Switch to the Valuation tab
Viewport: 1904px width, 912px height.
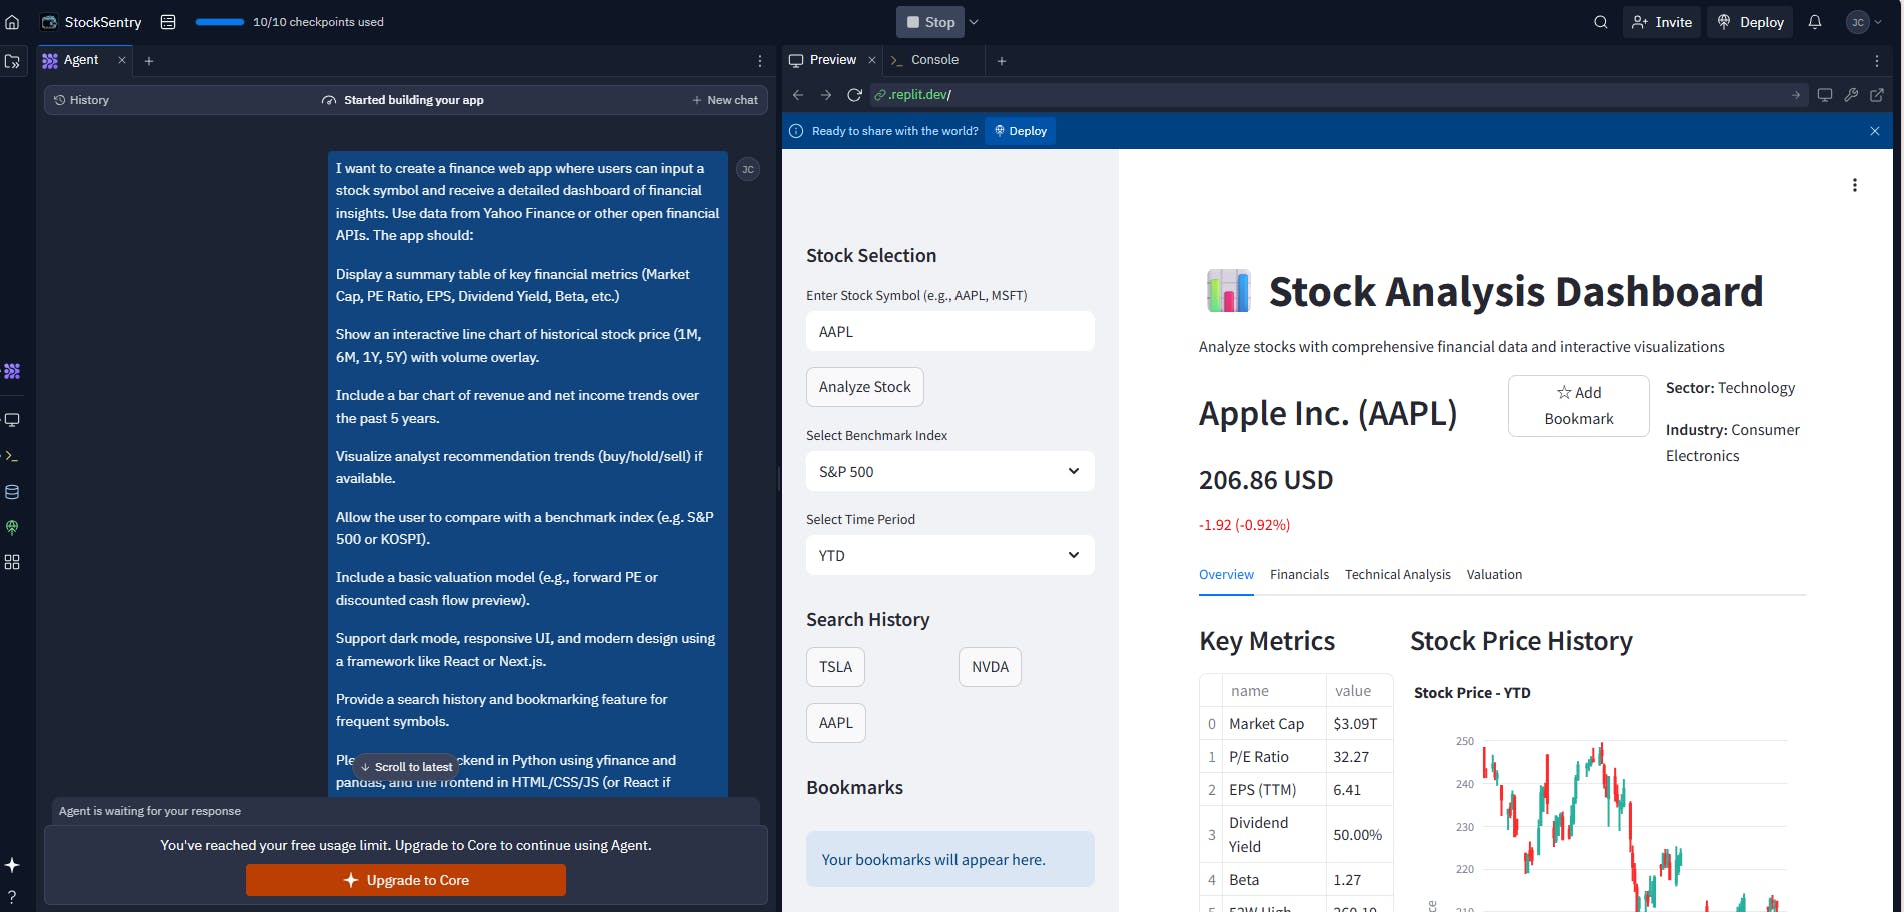1494,575
